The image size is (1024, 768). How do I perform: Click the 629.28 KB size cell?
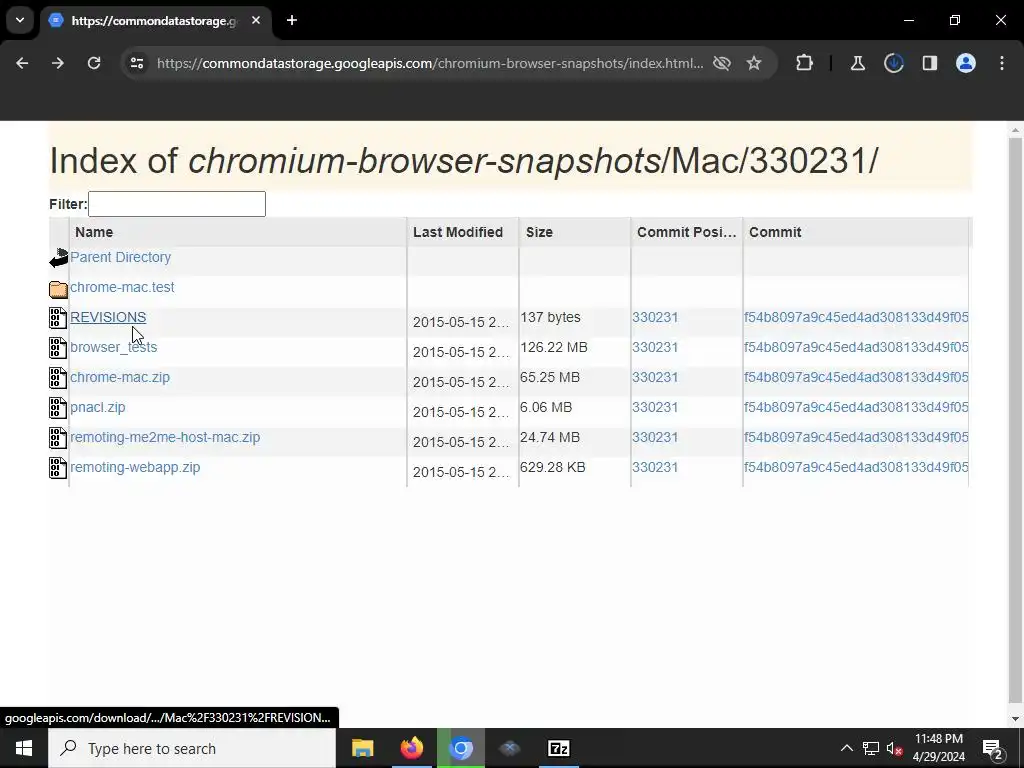pyautogui.click(x=552, y=468)
